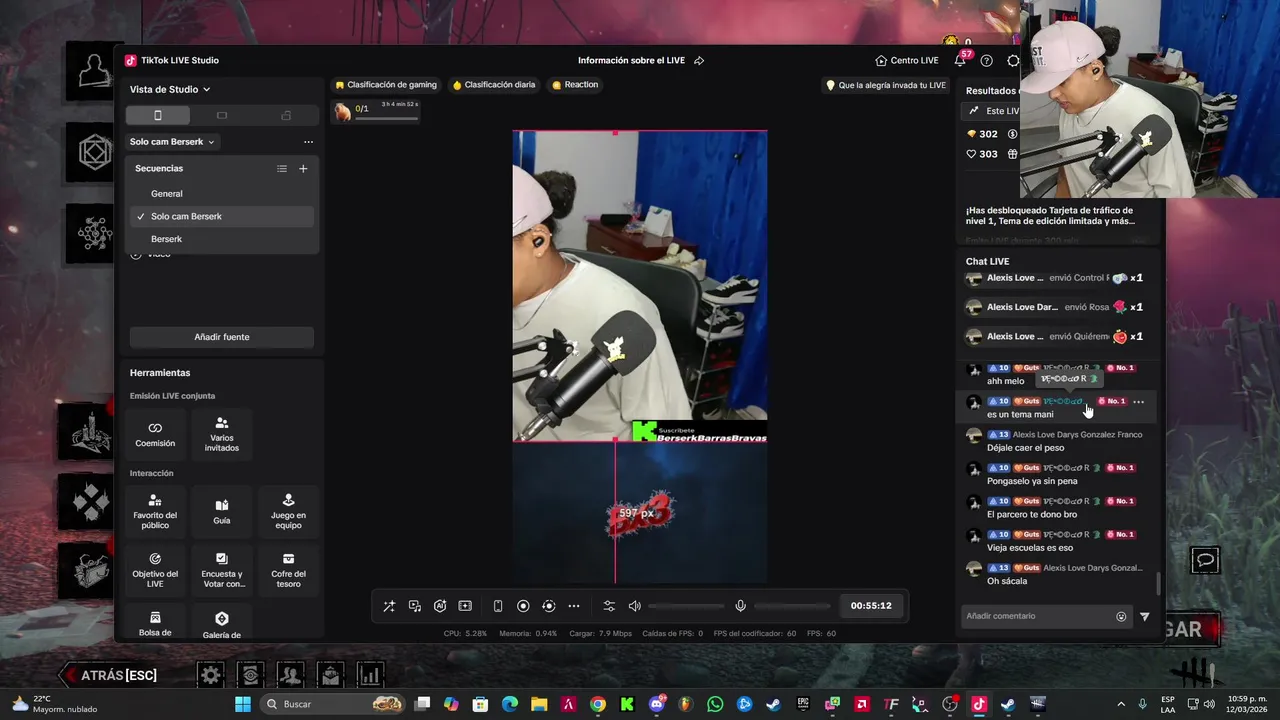Click the Buscar taskbar search box

point(333,704)
